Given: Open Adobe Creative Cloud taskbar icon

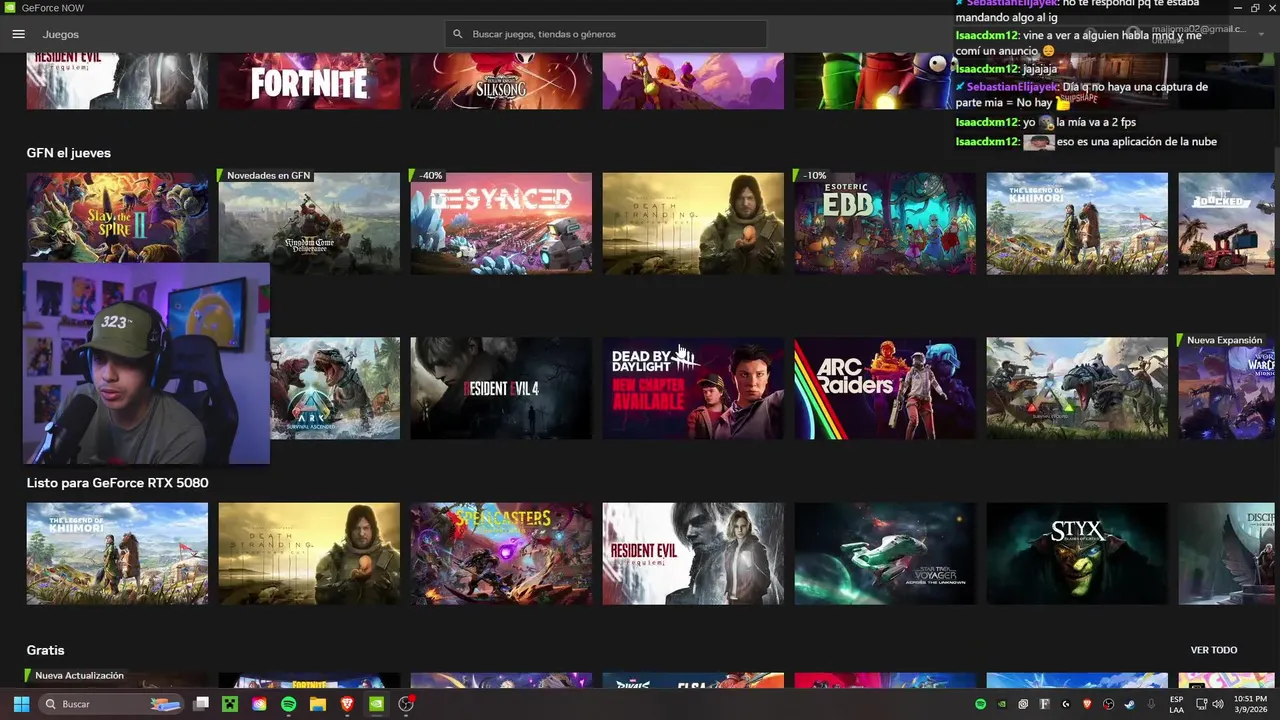Looking at the screenshot, I should [x=259, y=704].
